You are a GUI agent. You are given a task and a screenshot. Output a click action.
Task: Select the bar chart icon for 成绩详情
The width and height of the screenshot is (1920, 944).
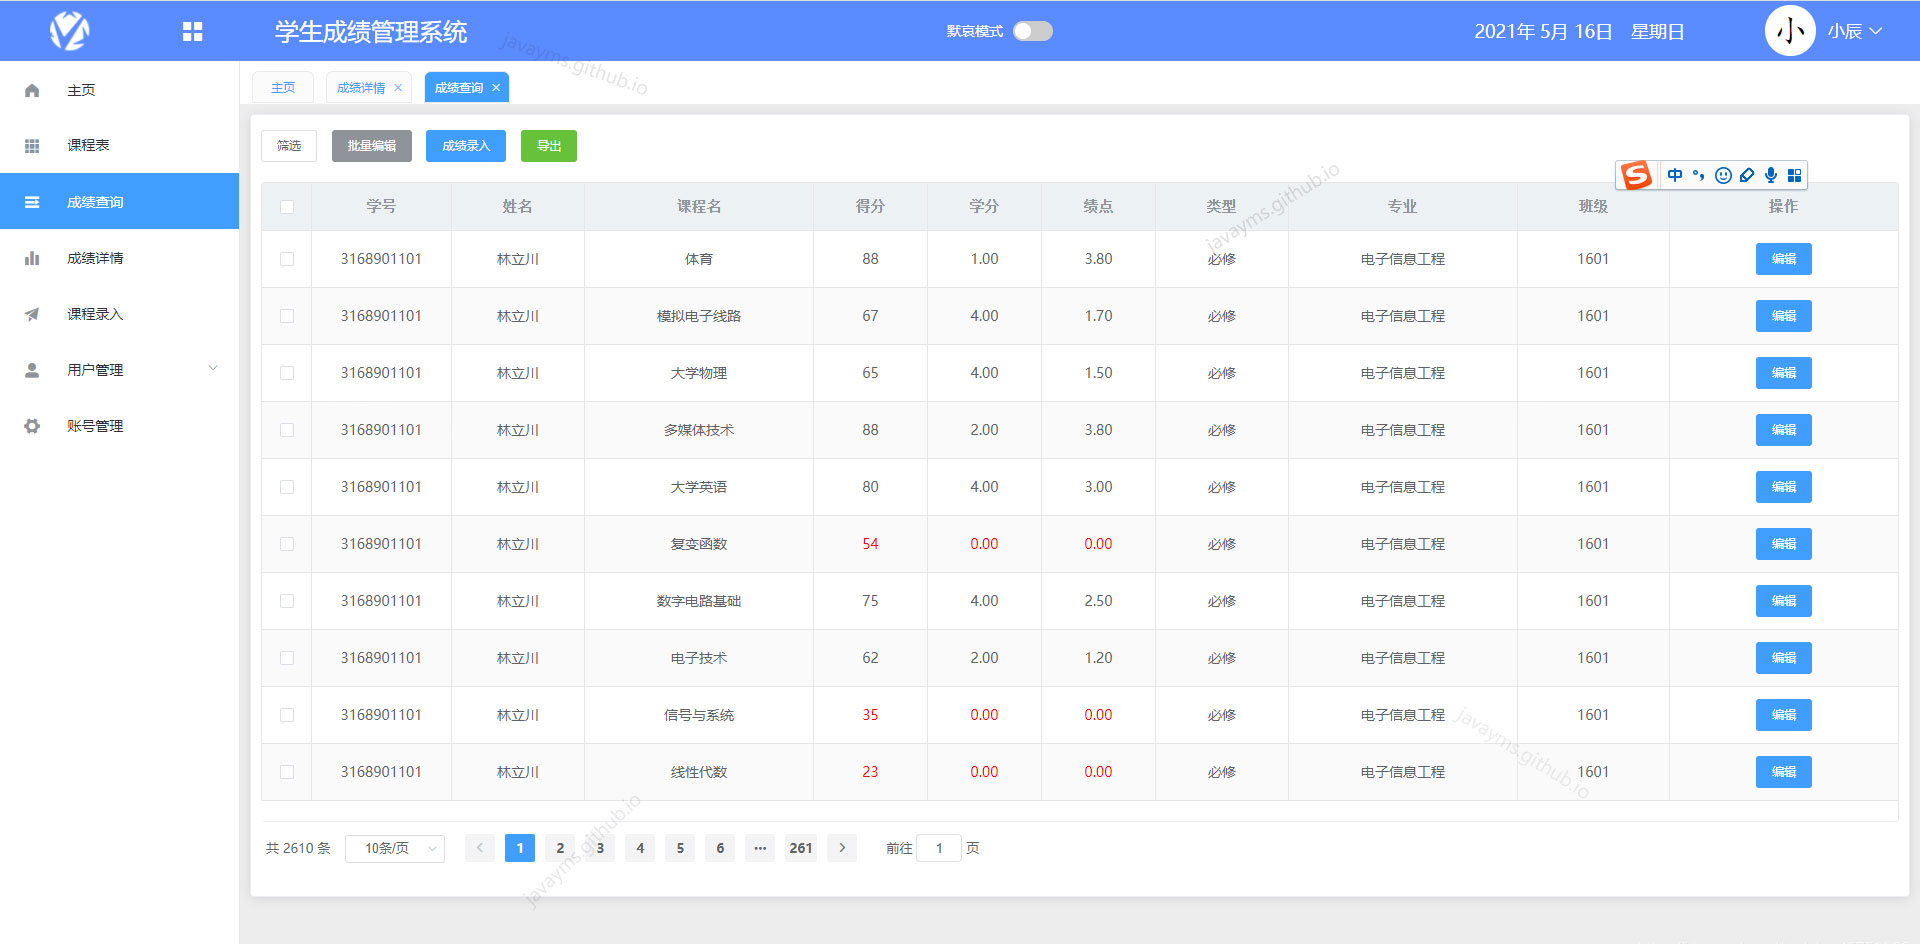click(x=31, y=257)
